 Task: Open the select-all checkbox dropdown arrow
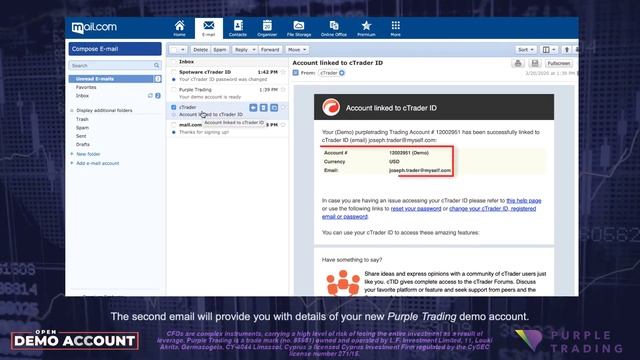[x=183, y=49]
